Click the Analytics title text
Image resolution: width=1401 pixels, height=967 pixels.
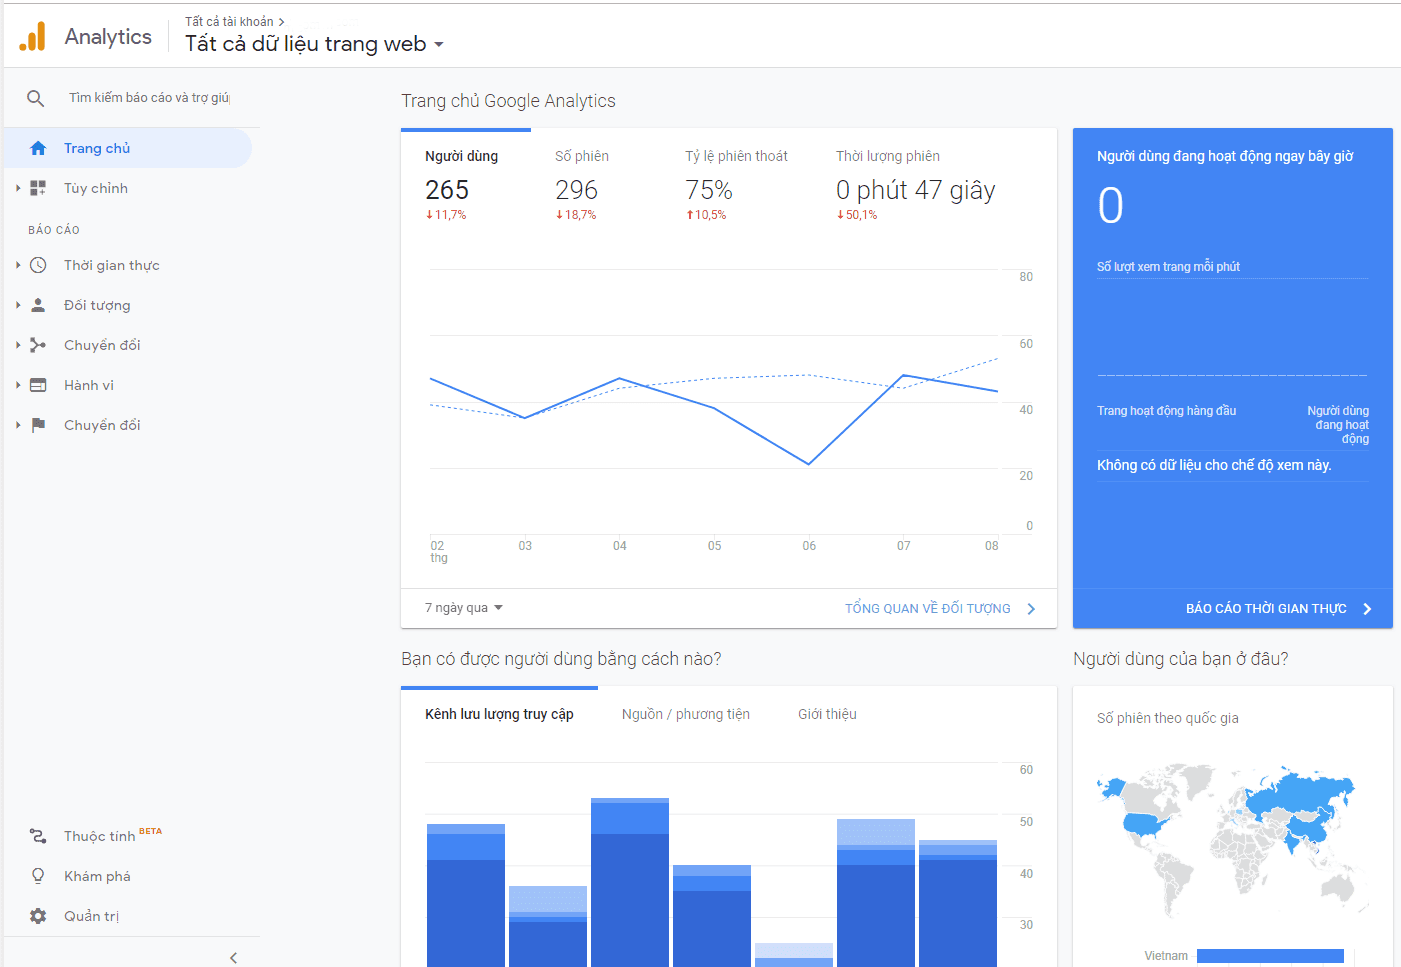[108, 37]
